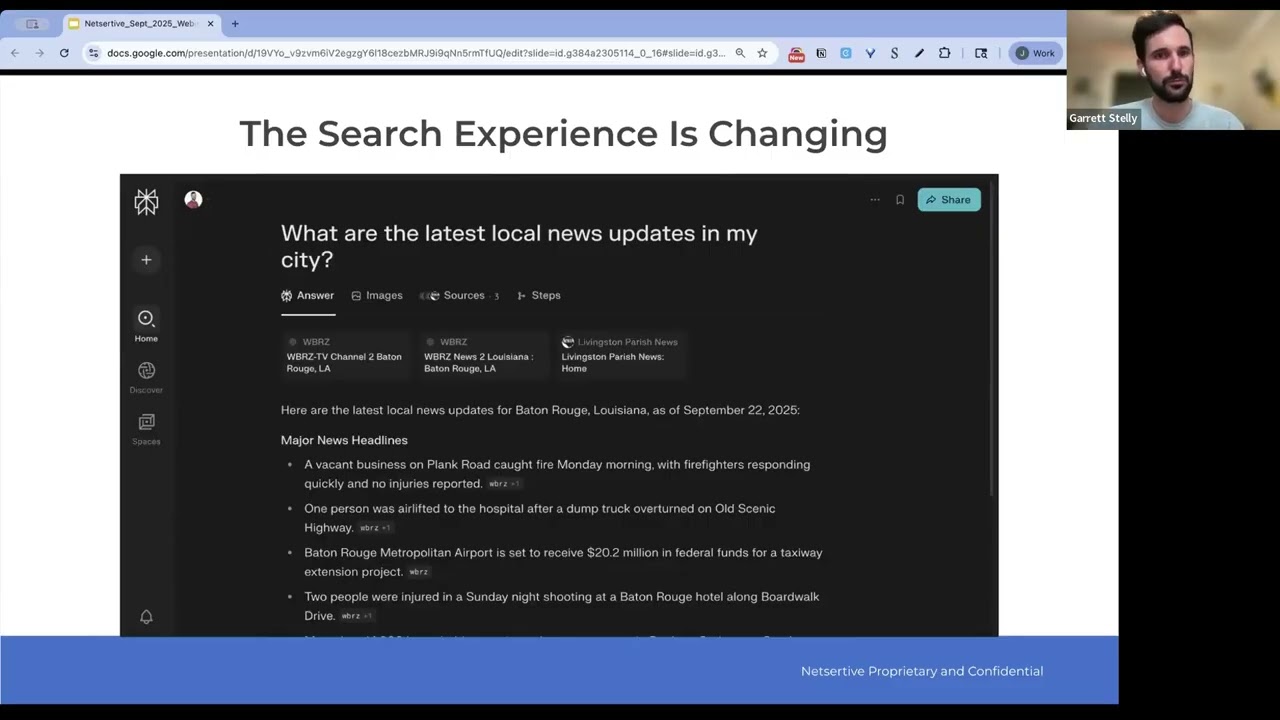This screenshot has height=720, width=1280.
Task: Switch to the Steps tab
Action: click(x=539, y=296)
